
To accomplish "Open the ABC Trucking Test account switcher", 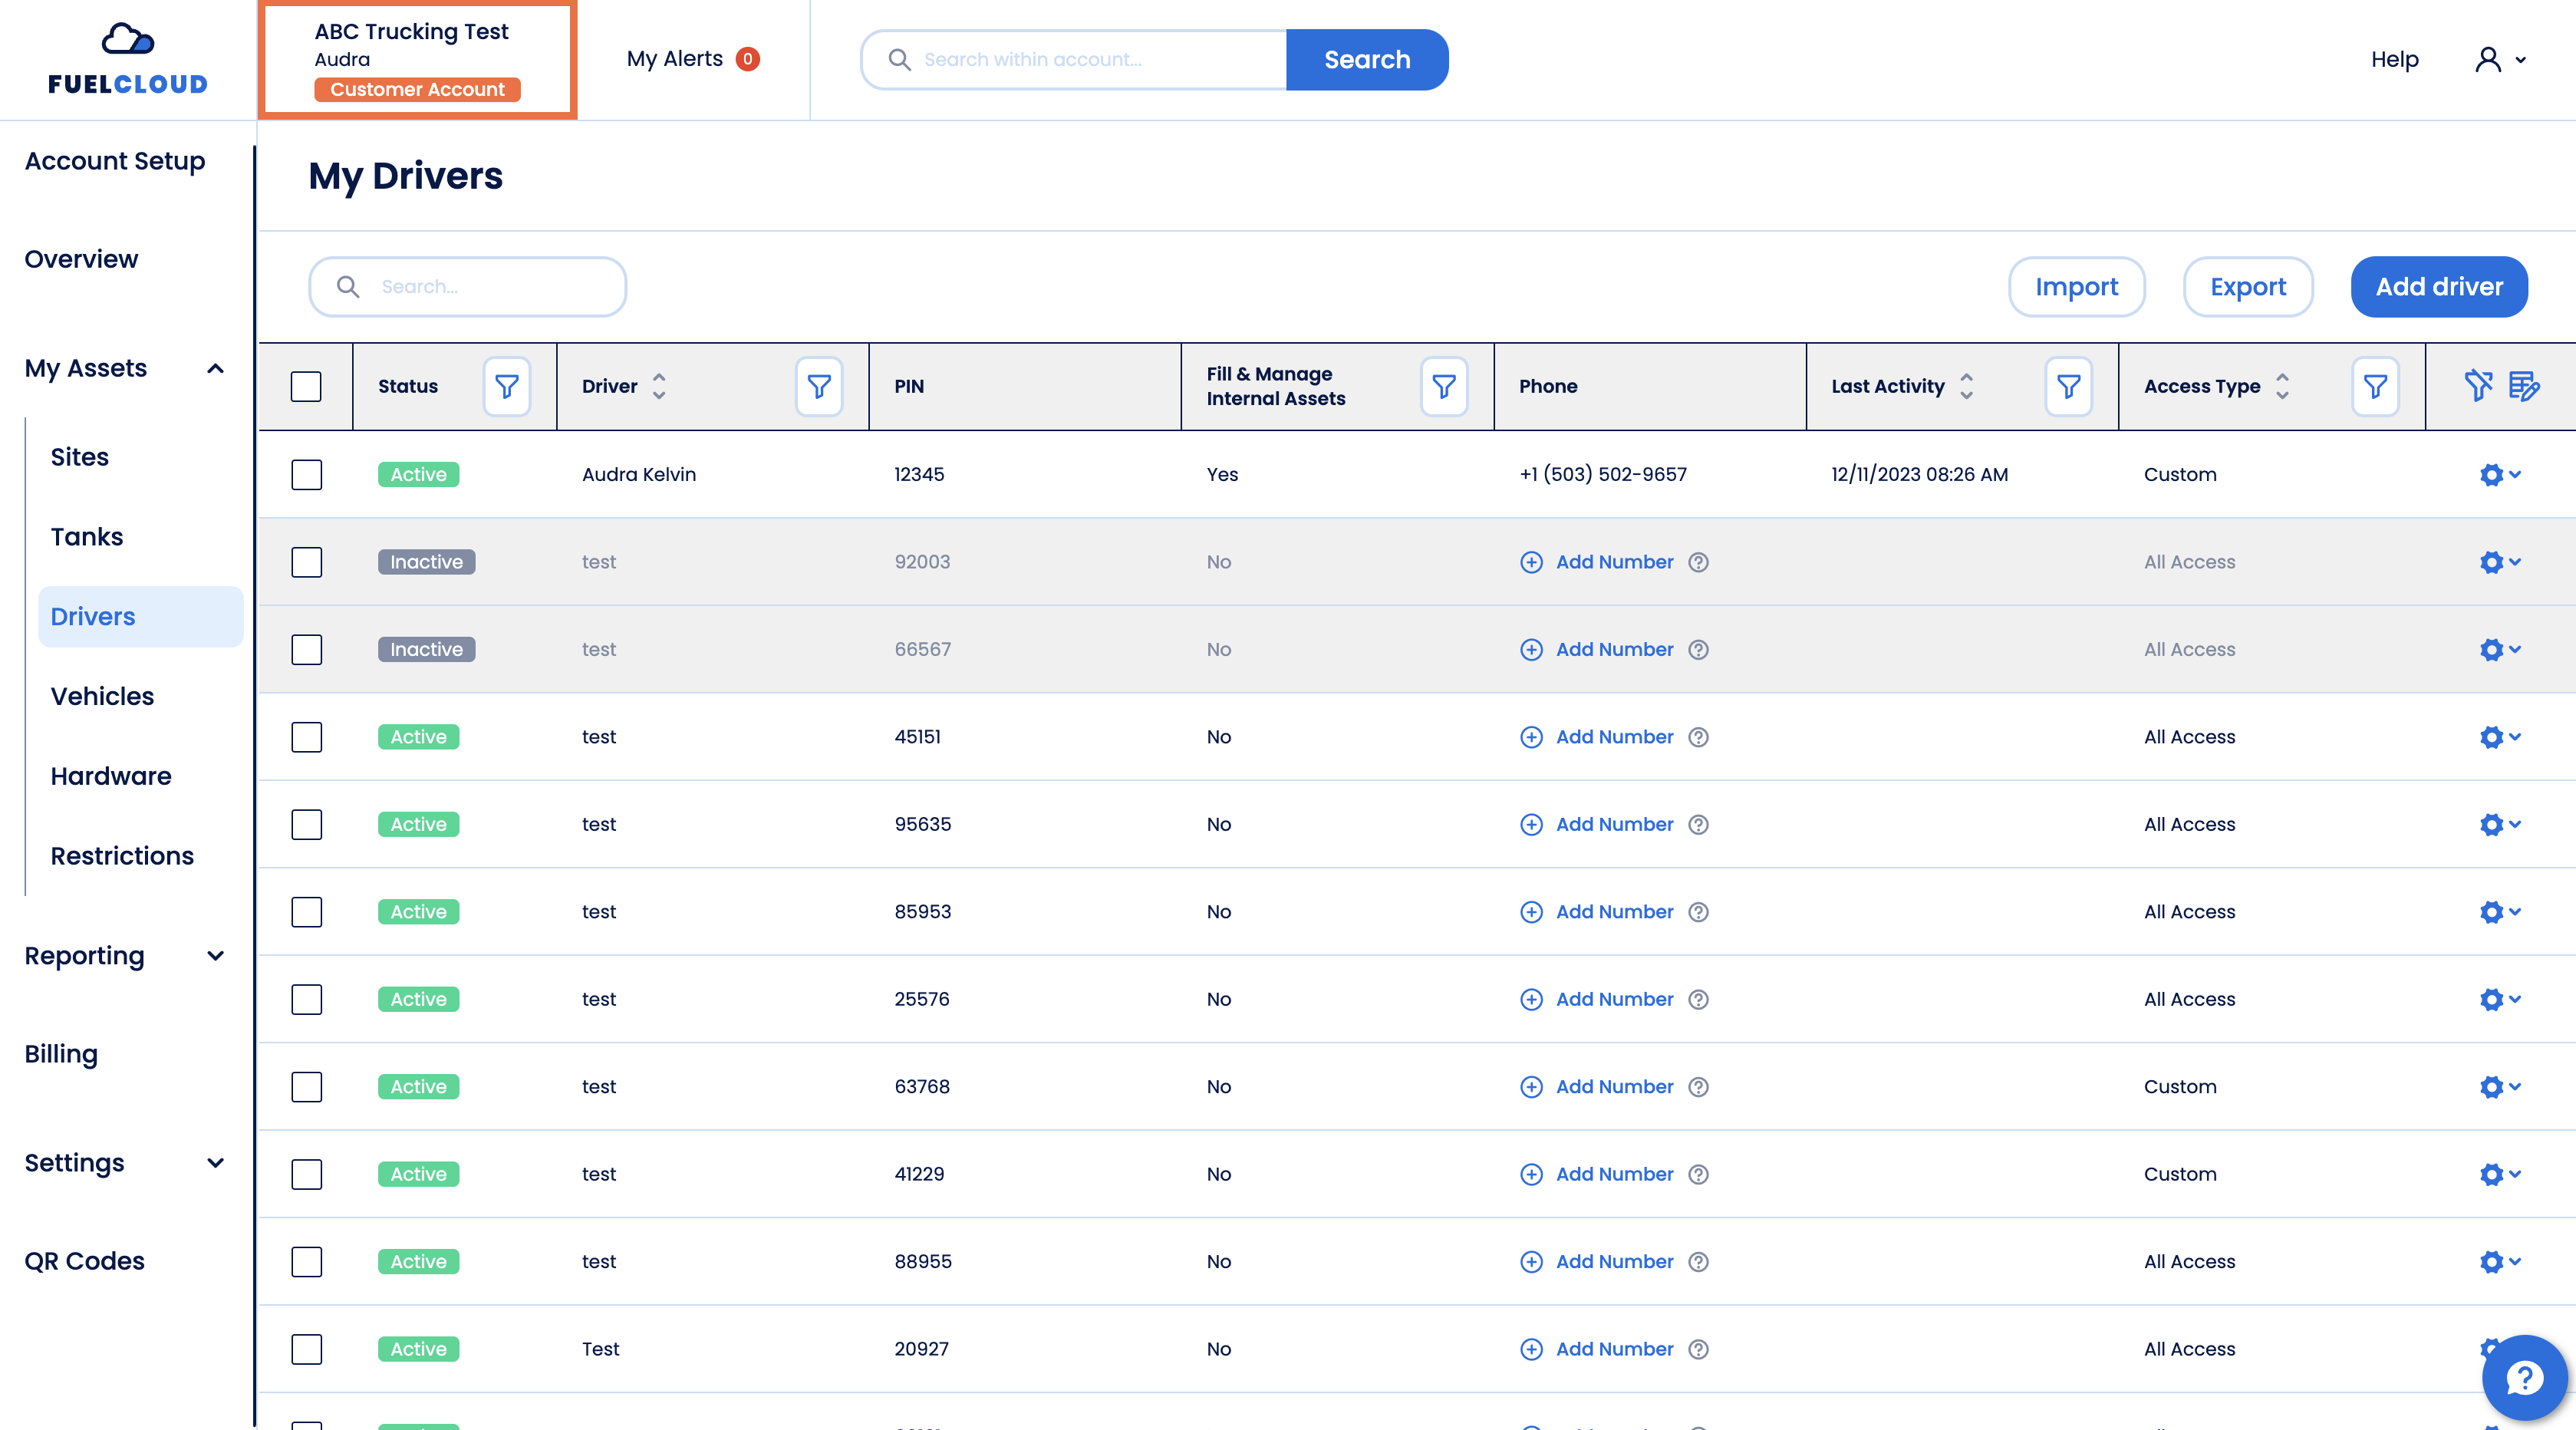I will pos(417,60).
